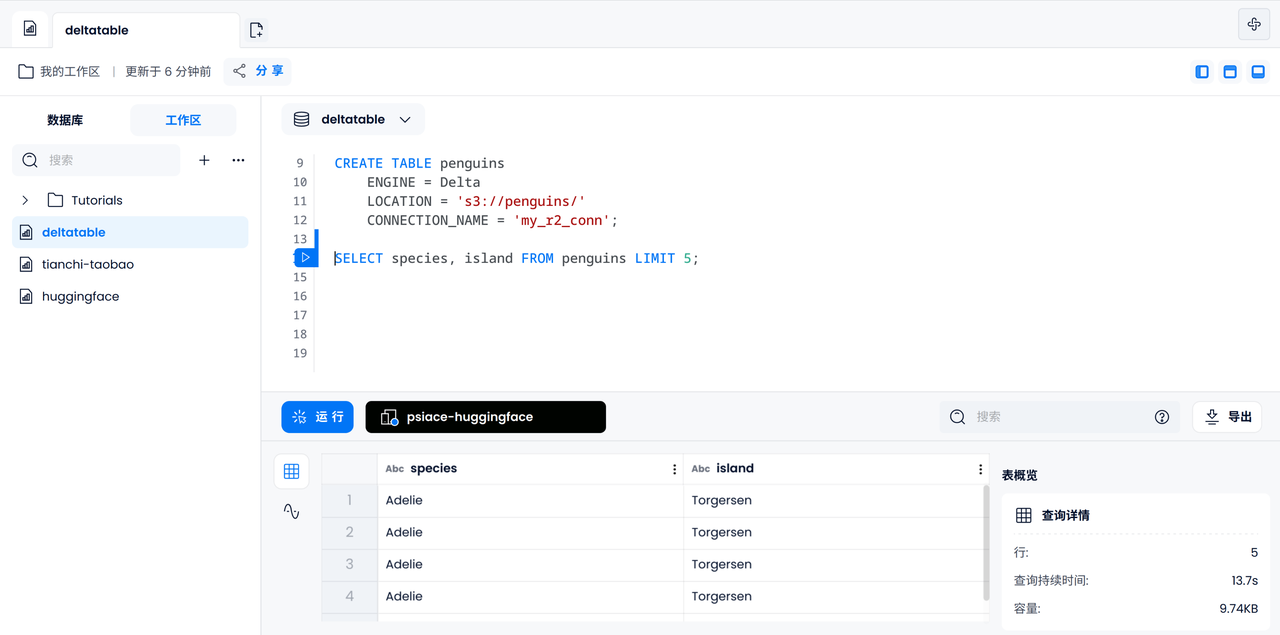Open the psiace-huggingface warehouse selector
The image size is (1280, 635).
point(486,417)
